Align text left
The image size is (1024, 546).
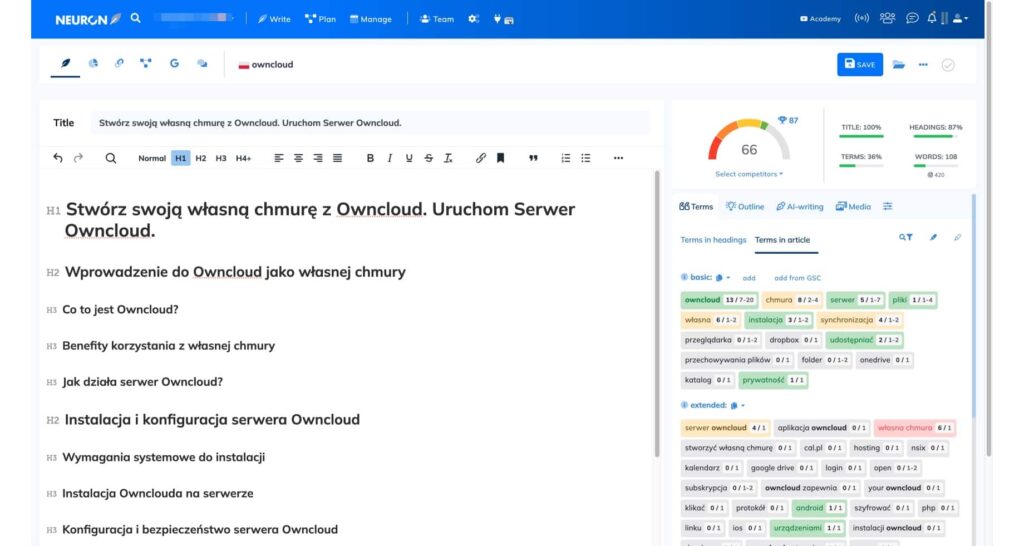pyautogui.click(x=278, y=158)
